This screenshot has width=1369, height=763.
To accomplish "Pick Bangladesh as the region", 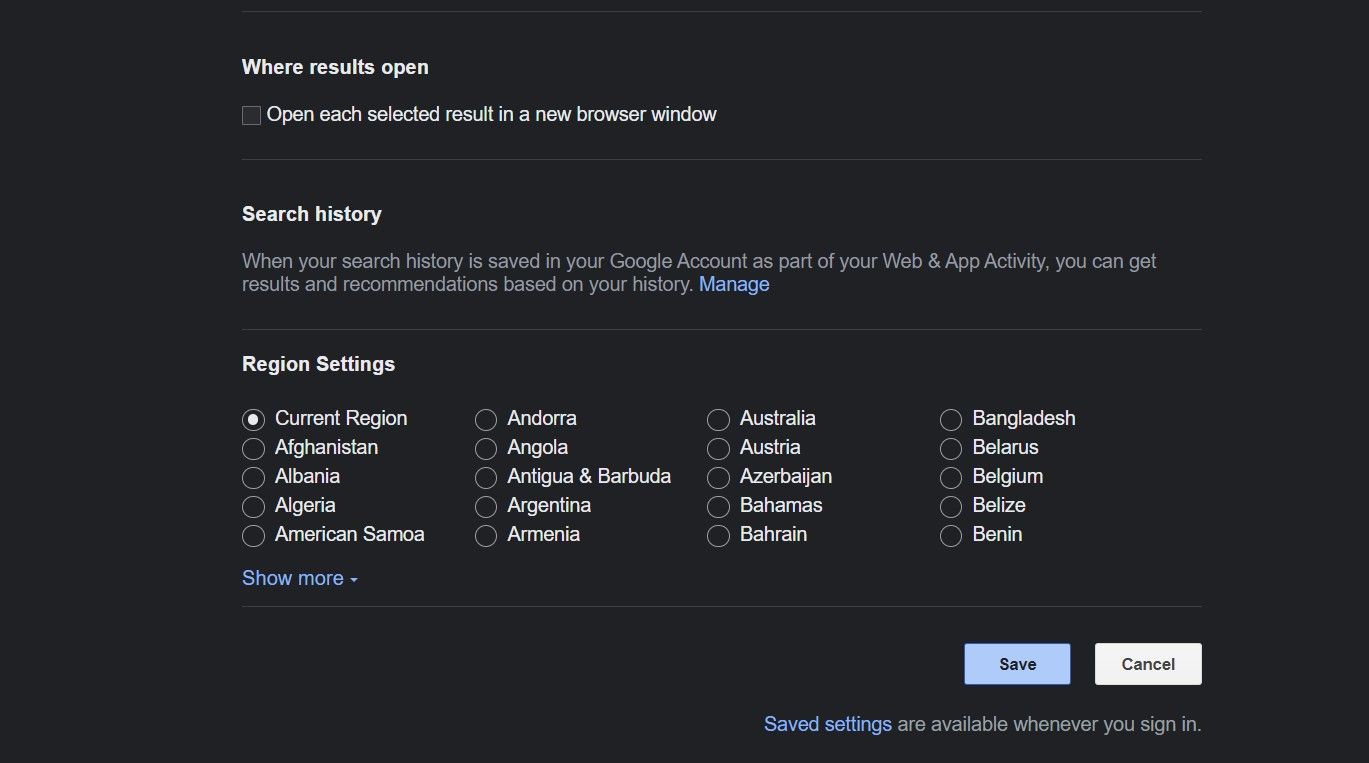I will [951, 419].
